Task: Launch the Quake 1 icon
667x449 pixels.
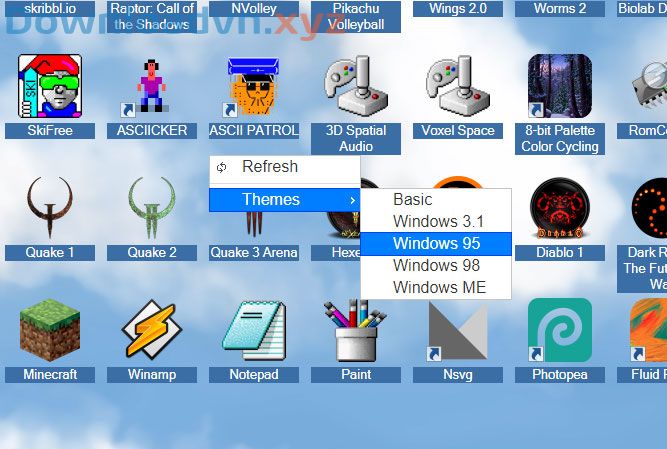Action: 50,207
